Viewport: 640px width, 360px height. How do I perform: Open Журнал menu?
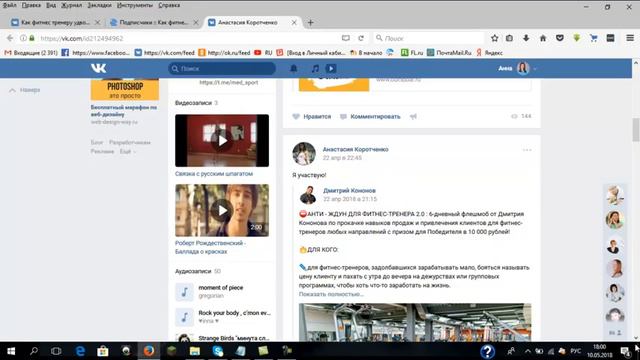point(71,5)
